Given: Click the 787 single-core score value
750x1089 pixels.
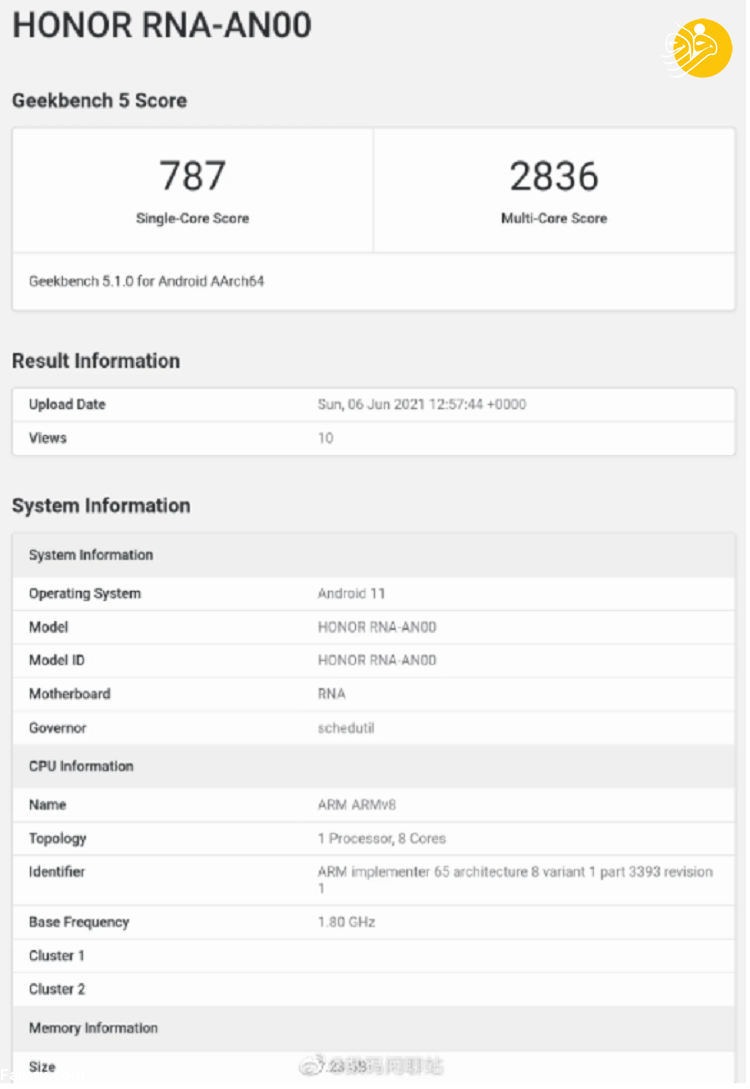Looking at the screenshot, I should point(192,176).
